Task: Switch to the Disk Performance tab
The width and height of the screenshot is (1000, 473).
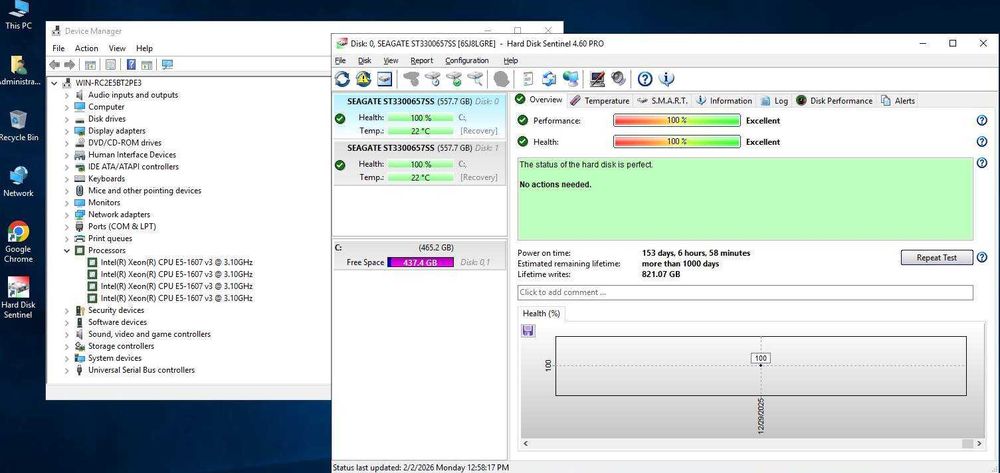Action: pos(834,101)
